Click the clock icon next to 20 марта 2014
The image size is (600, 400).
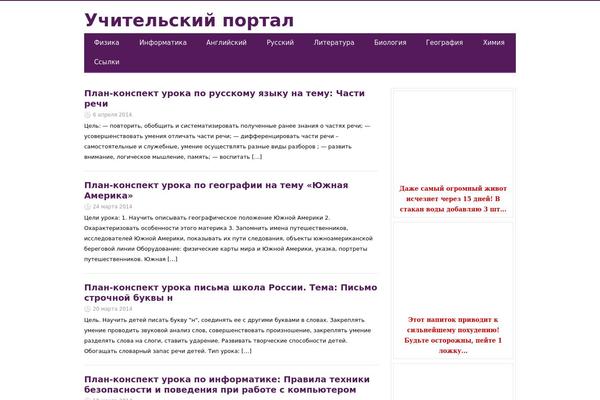coord(87,309)
